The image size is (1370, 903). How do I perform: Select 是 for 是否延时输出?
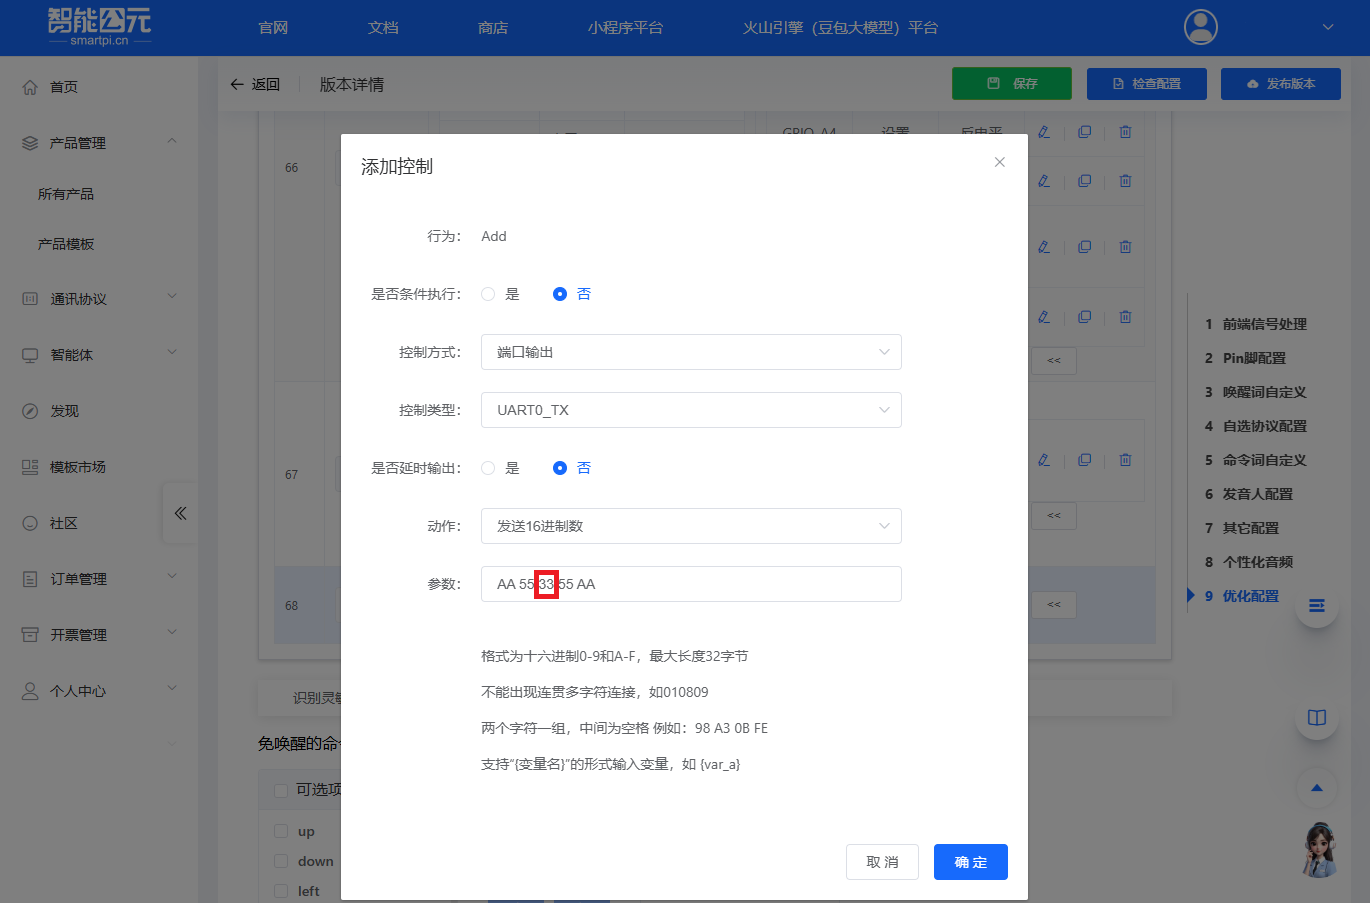coord(488,468)
